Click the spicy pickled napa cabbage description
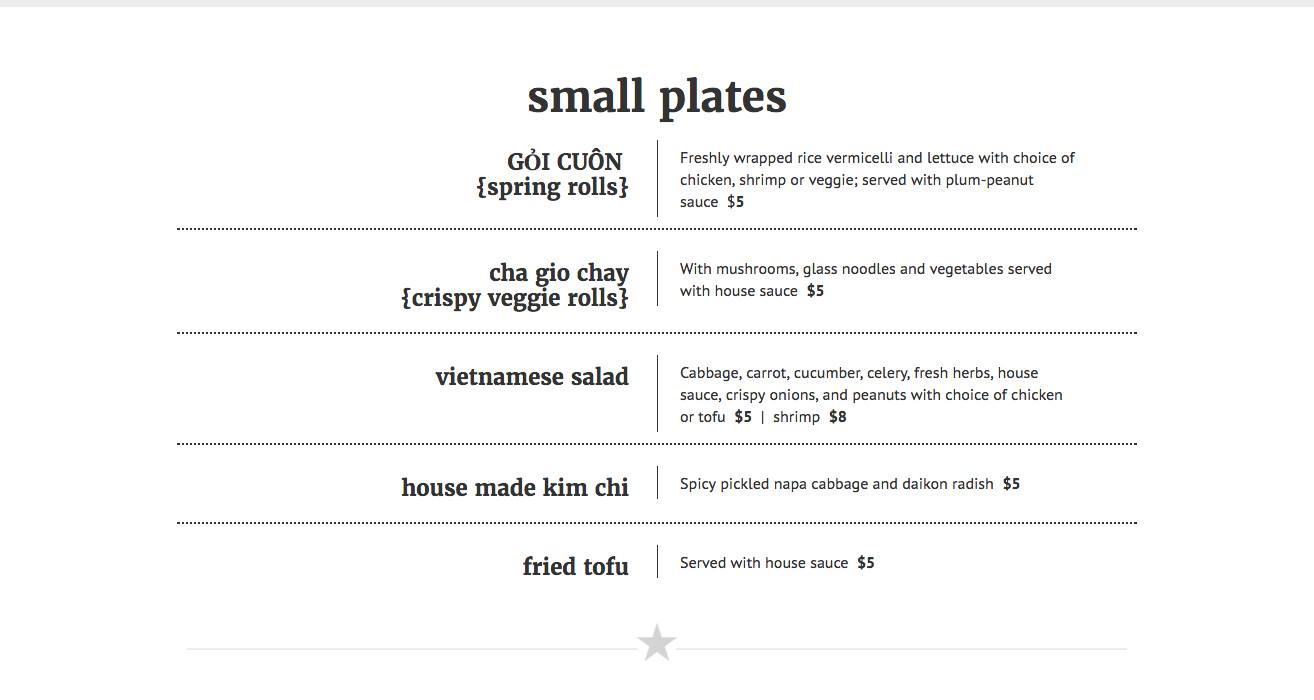The image size is (1314, 700). click(836, 484)
